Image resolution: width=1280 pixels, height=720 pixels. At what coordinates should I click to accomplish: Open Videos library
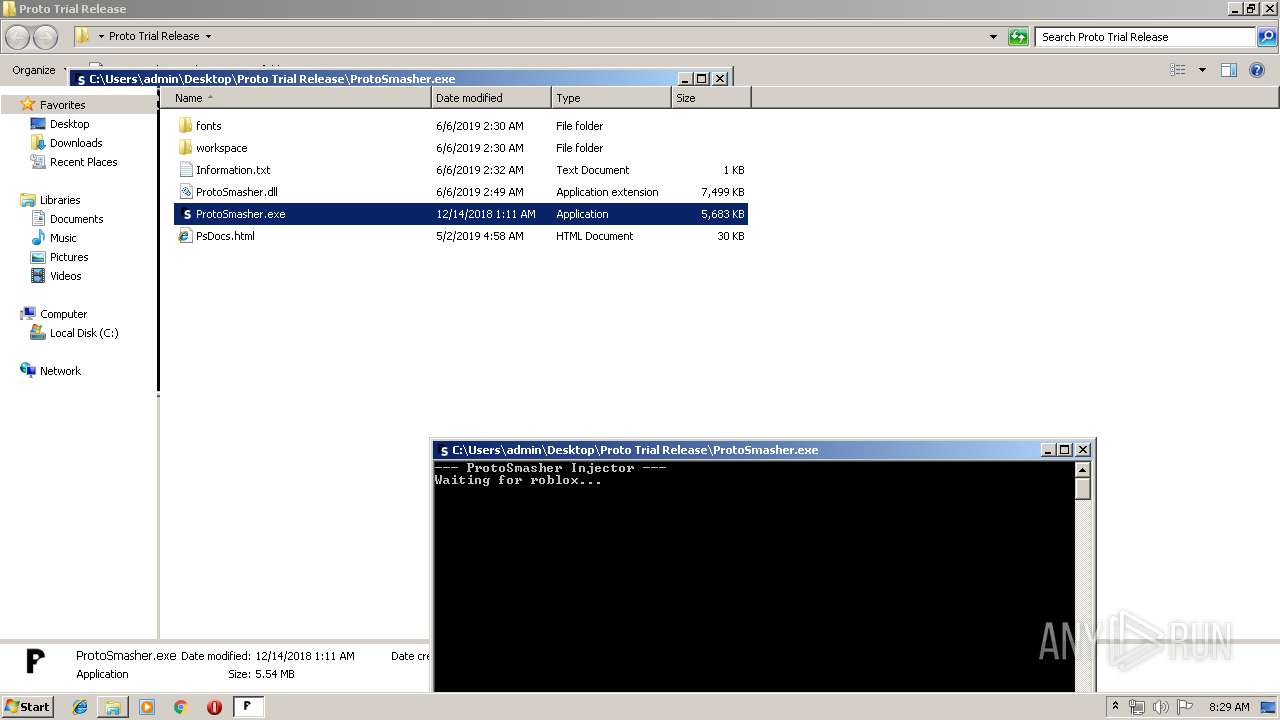click(x=65, y=276)
